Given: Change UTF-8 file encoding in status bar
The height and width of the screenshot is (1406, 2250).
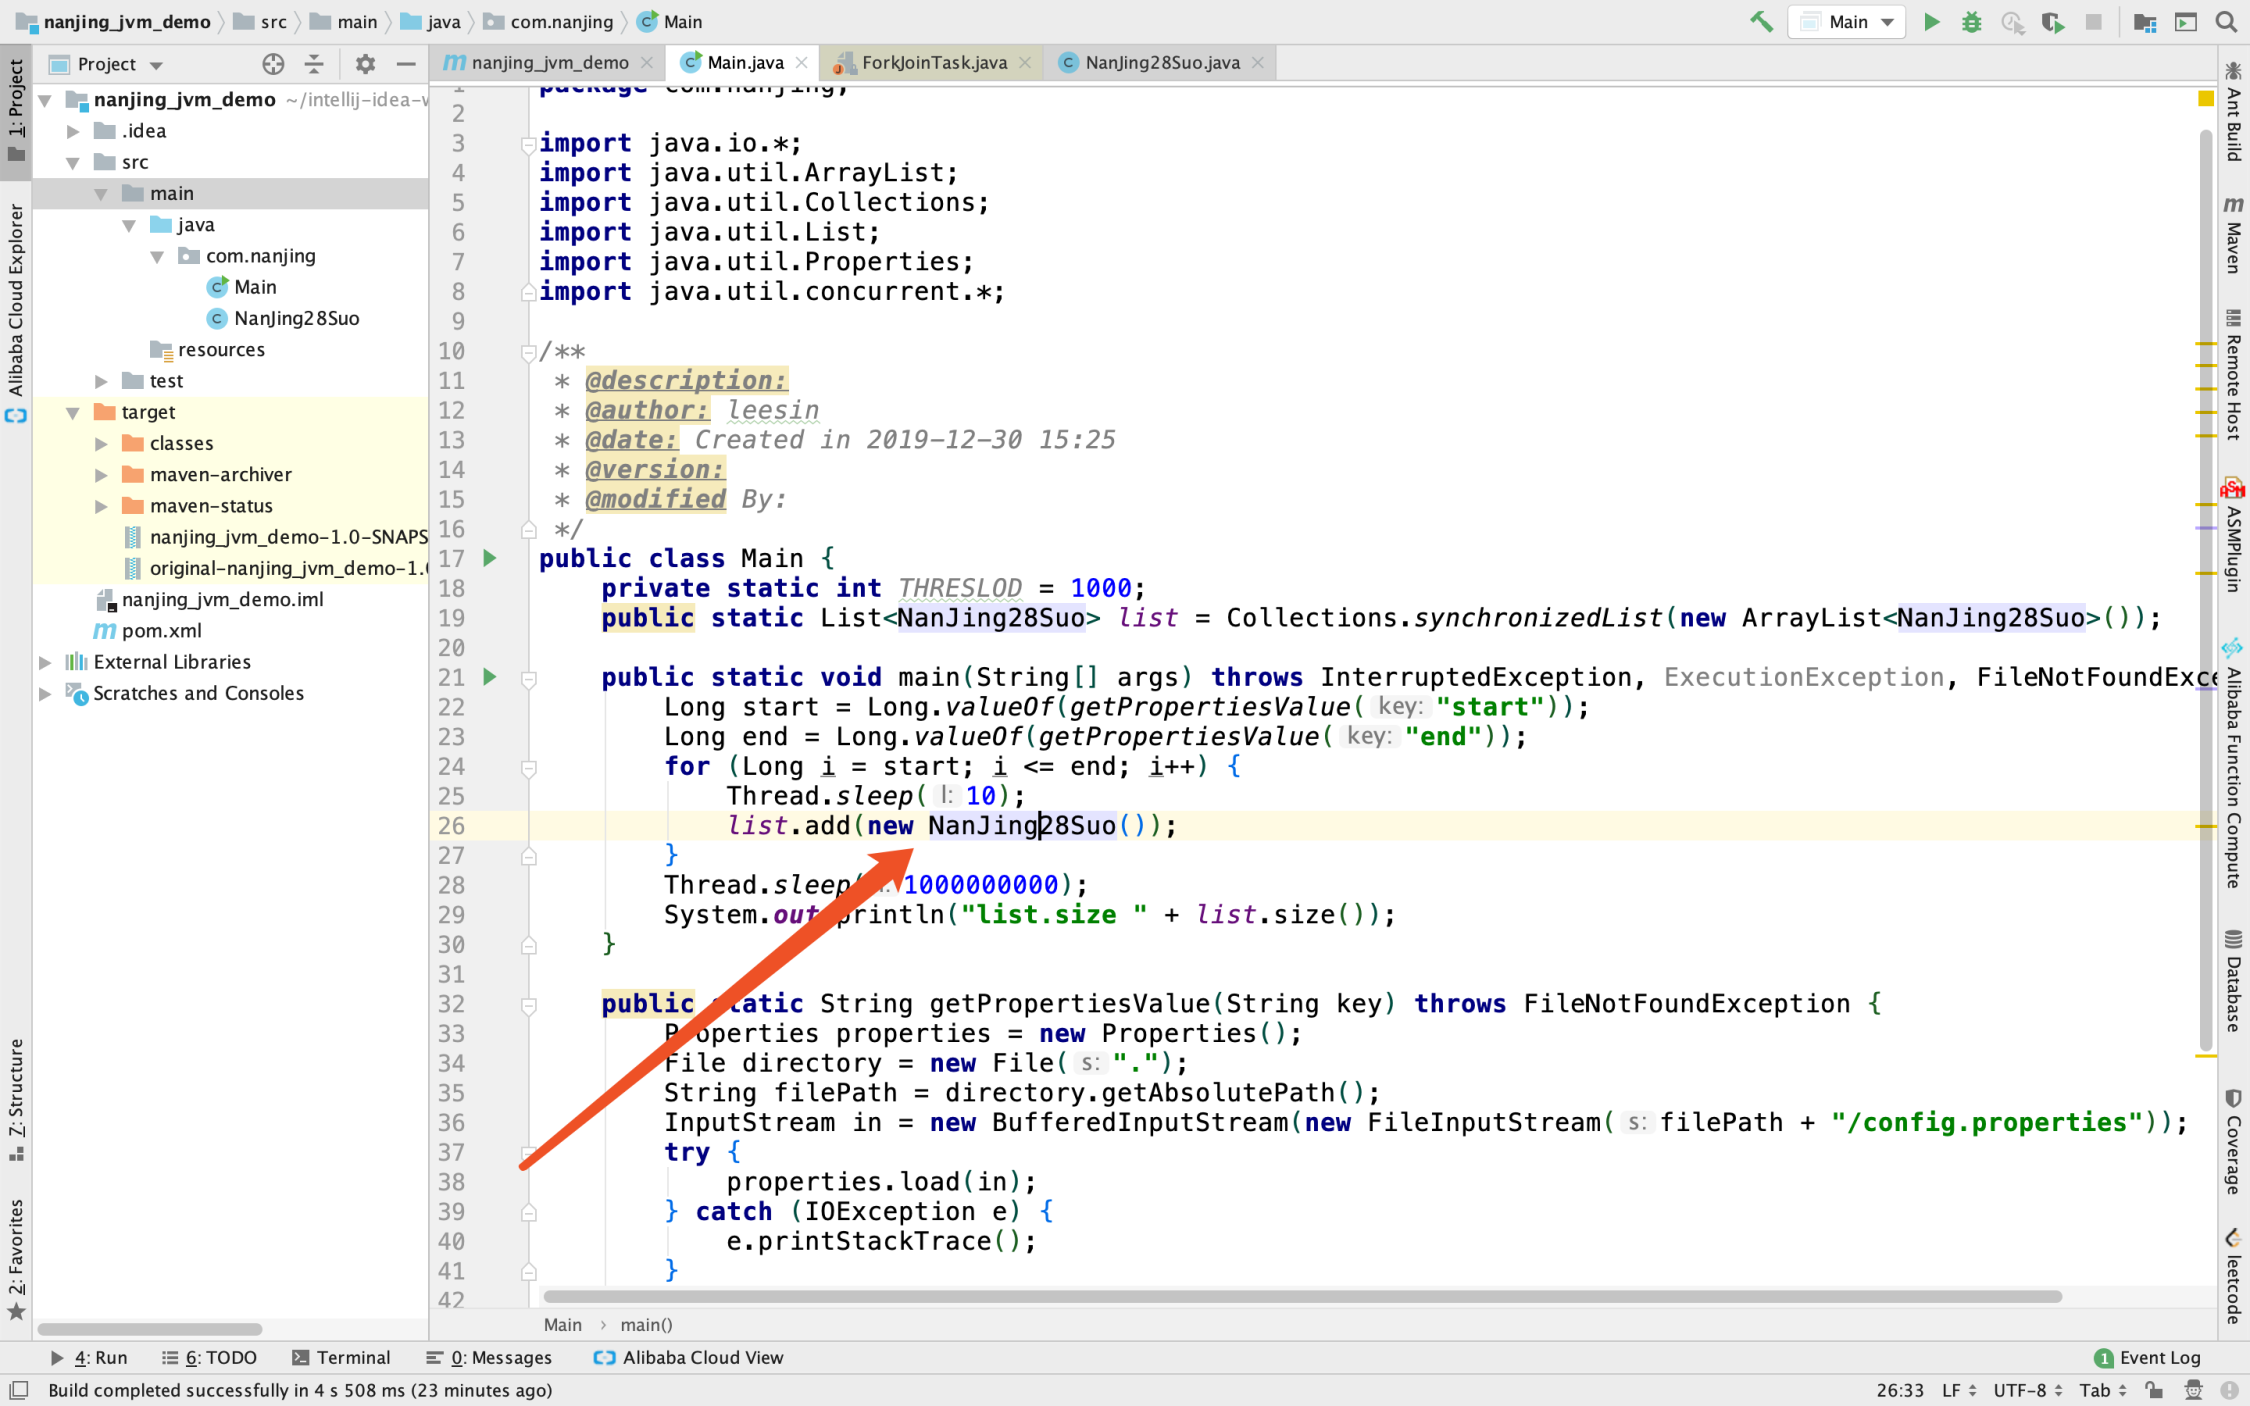Looking at the screenshot, I should pos(2028,1390).
